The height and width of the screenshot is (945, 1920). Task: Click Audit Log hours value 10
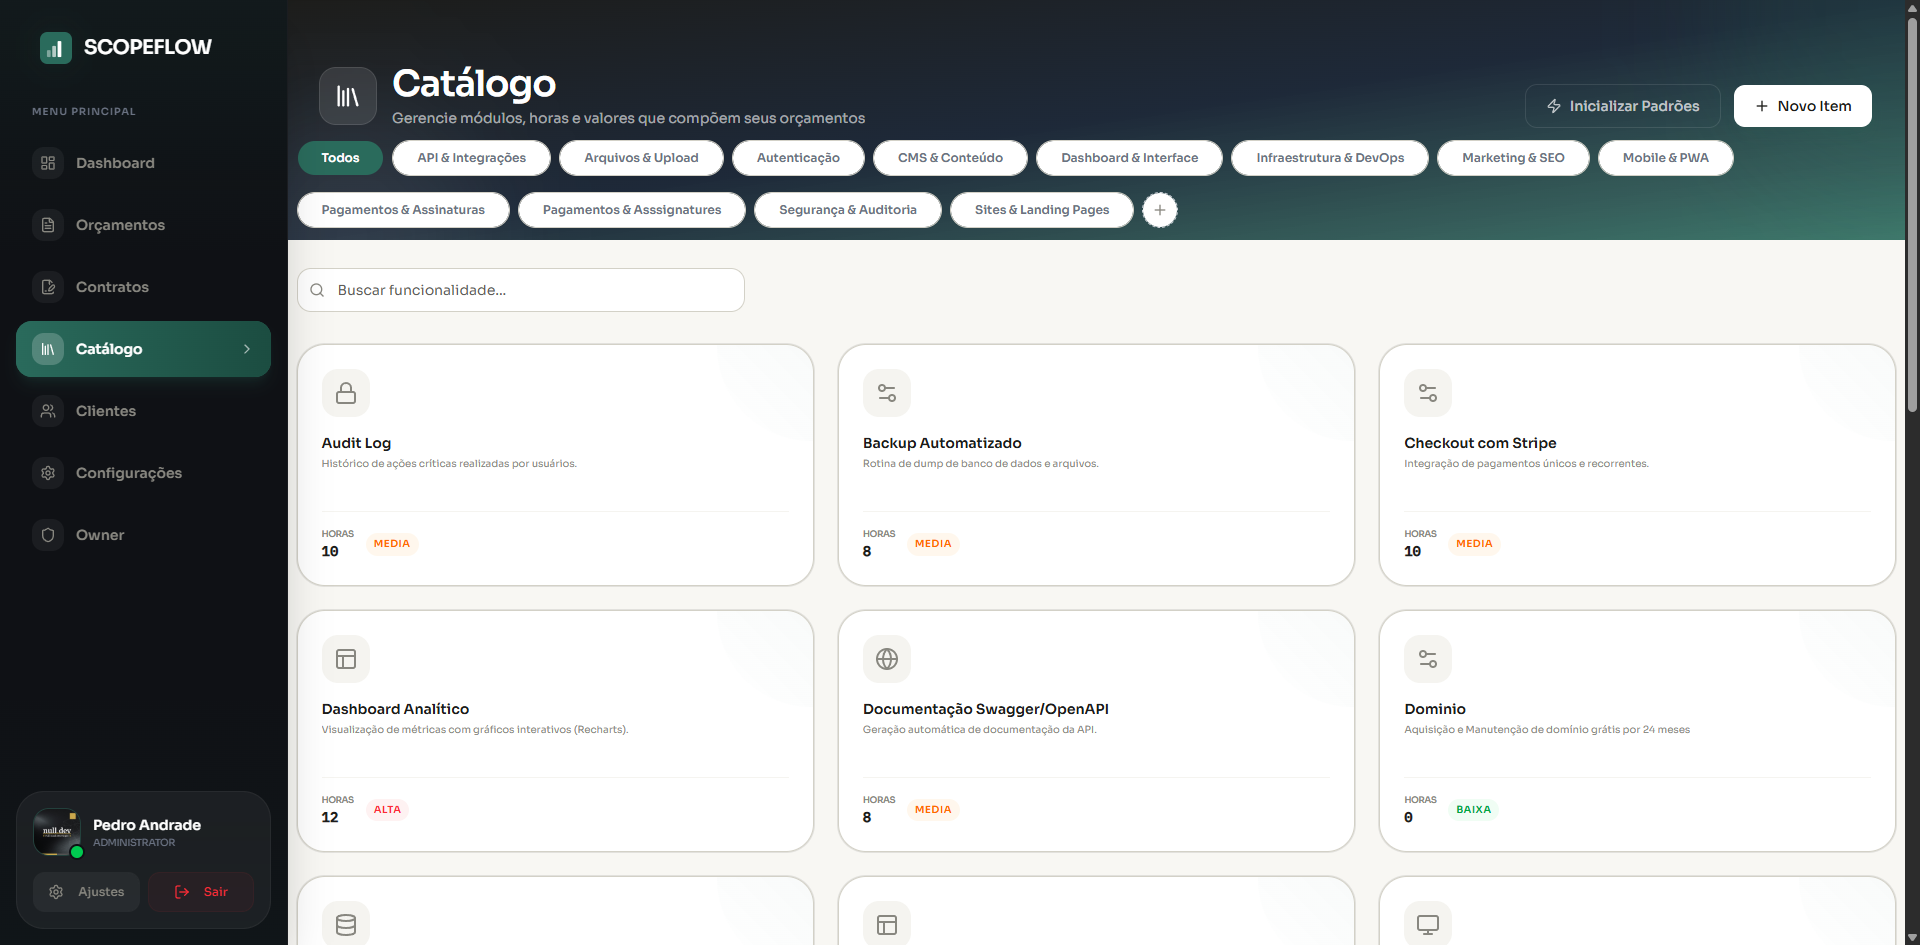tap(330, 551)
